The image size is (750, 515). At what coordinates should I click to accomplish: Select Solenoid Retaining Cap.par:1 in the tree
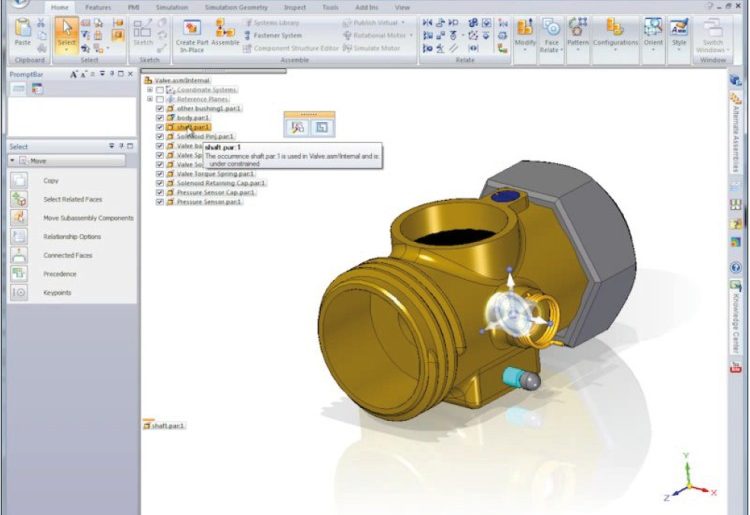tap(221, 183)
